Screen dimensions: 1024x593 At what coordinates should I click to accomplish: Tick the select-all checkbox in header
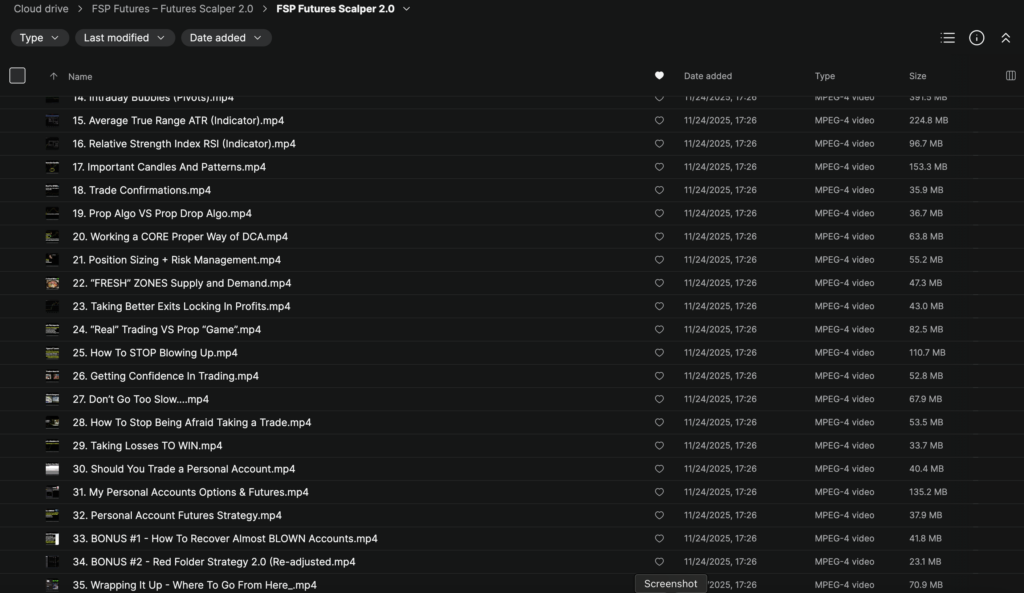17,76
